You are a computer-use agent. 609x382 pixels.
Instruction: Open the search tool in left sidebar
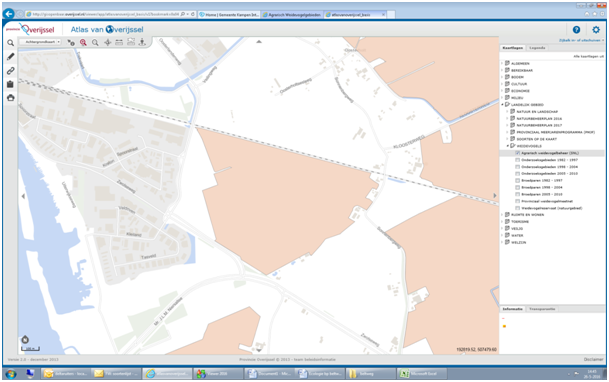tap(10, 43)
